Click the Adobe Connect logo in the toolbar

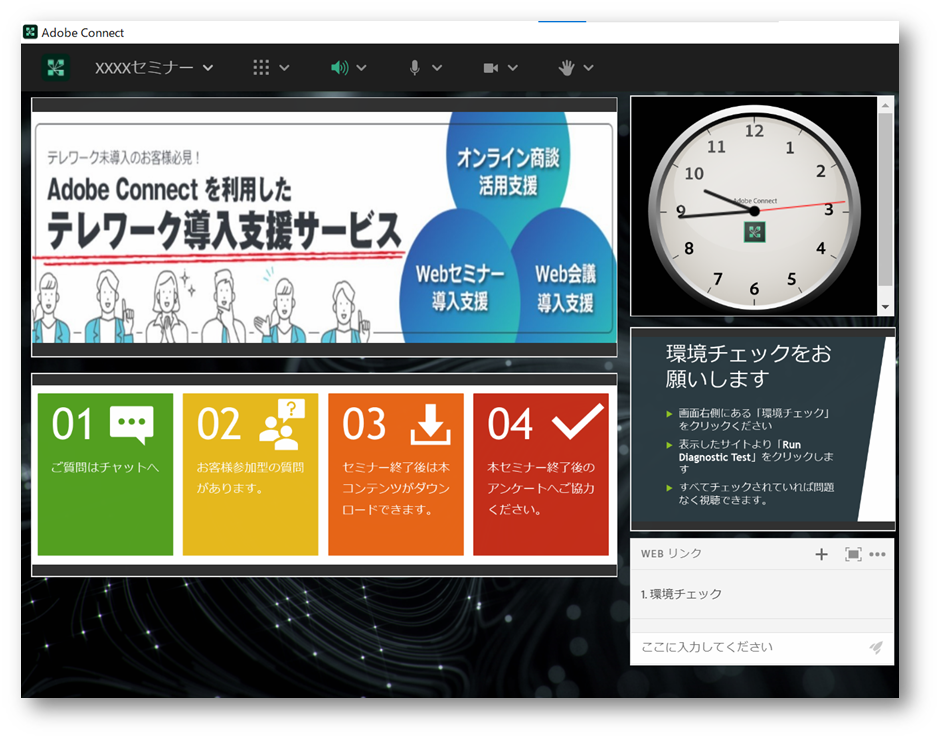tap(55, 67)
